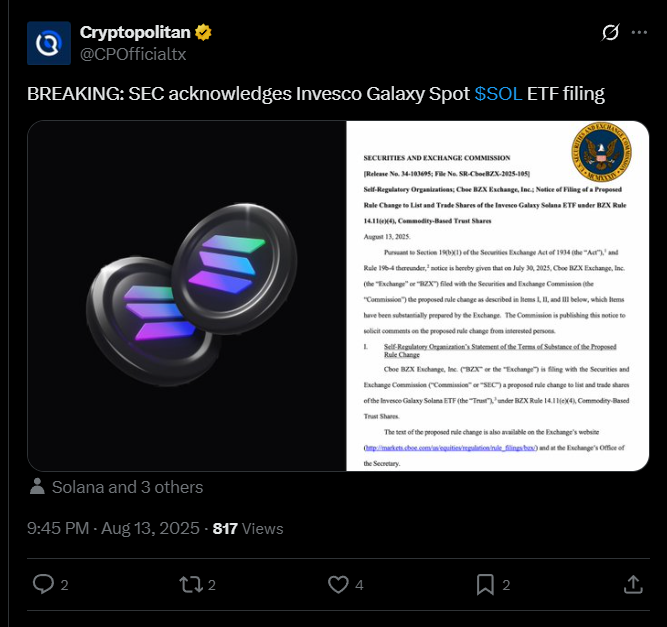This screenshot has height=627, width=667.
Task: Open the @CPOfficialtx handle link
Action: pos(133,54)
